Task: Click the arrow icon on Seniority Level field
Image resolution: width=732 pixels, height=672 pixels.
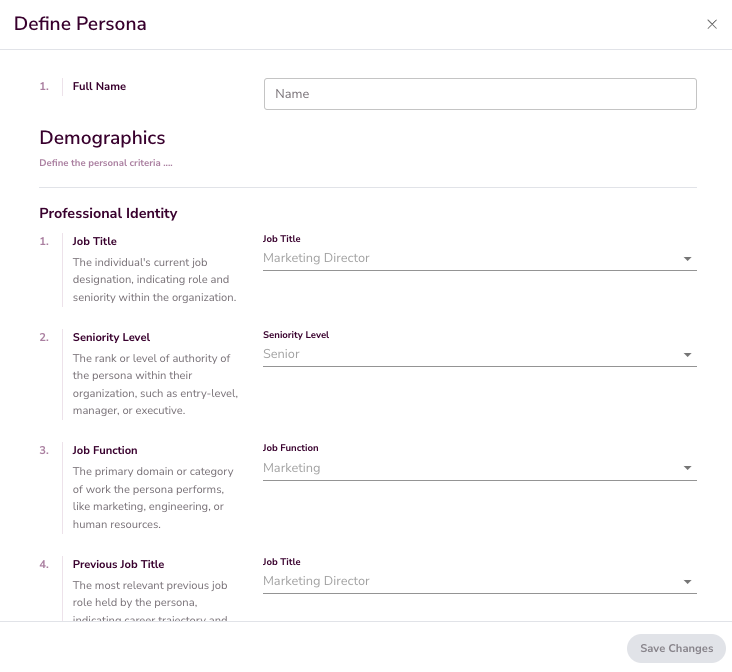Action: [687, 355]
